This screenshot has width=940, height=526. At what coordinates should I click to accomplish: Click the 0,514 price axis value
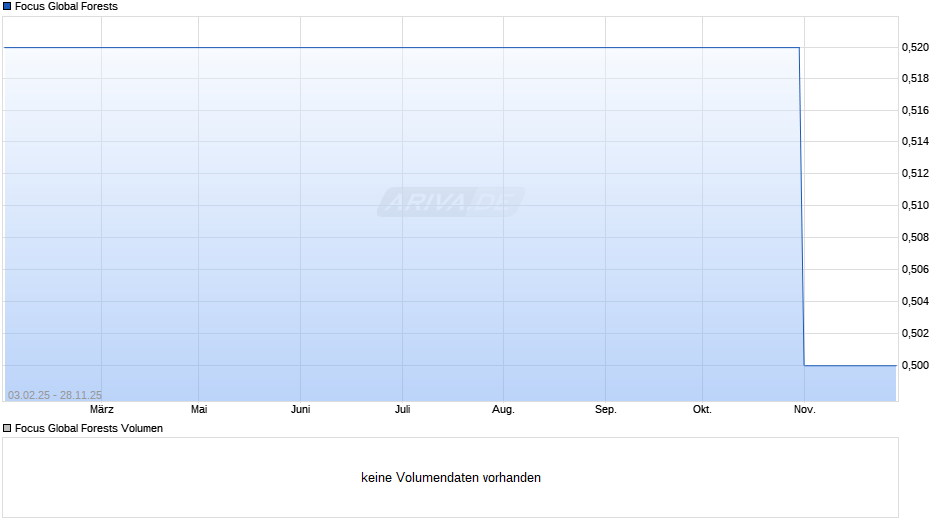915,142
